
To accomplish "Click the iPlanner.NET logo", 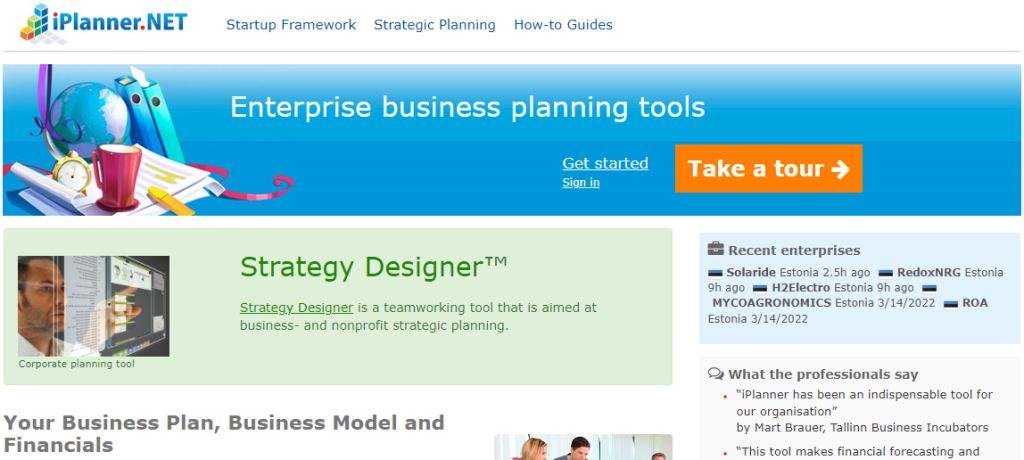I will coord(103,24).
